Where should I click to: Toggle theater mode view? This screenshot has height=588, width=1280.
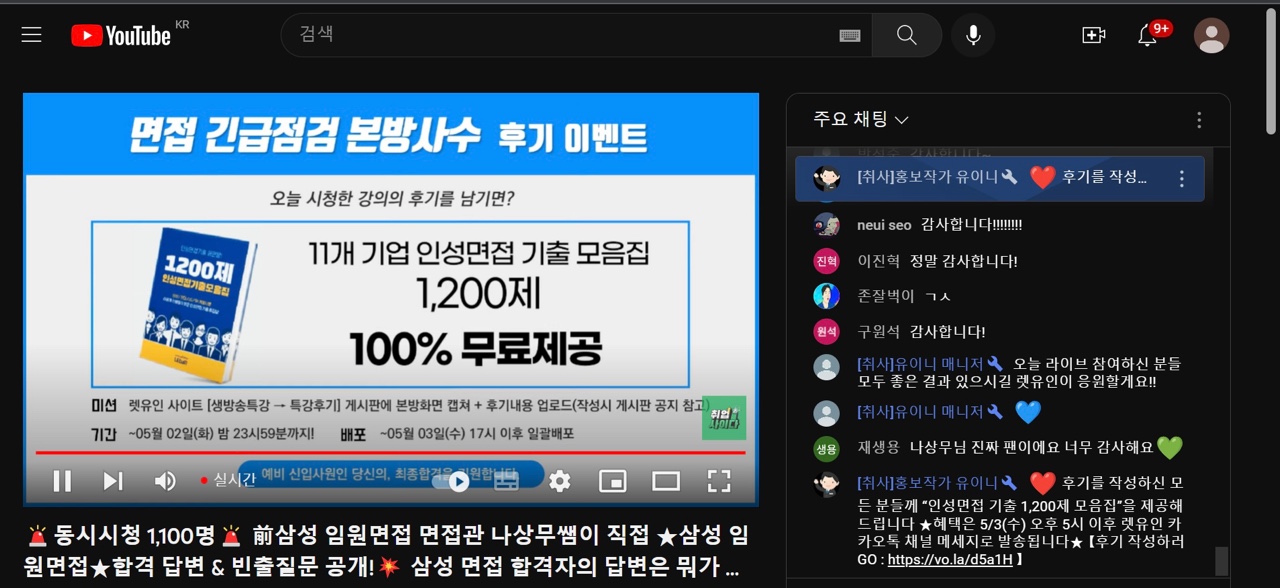(x=666, y=481)
